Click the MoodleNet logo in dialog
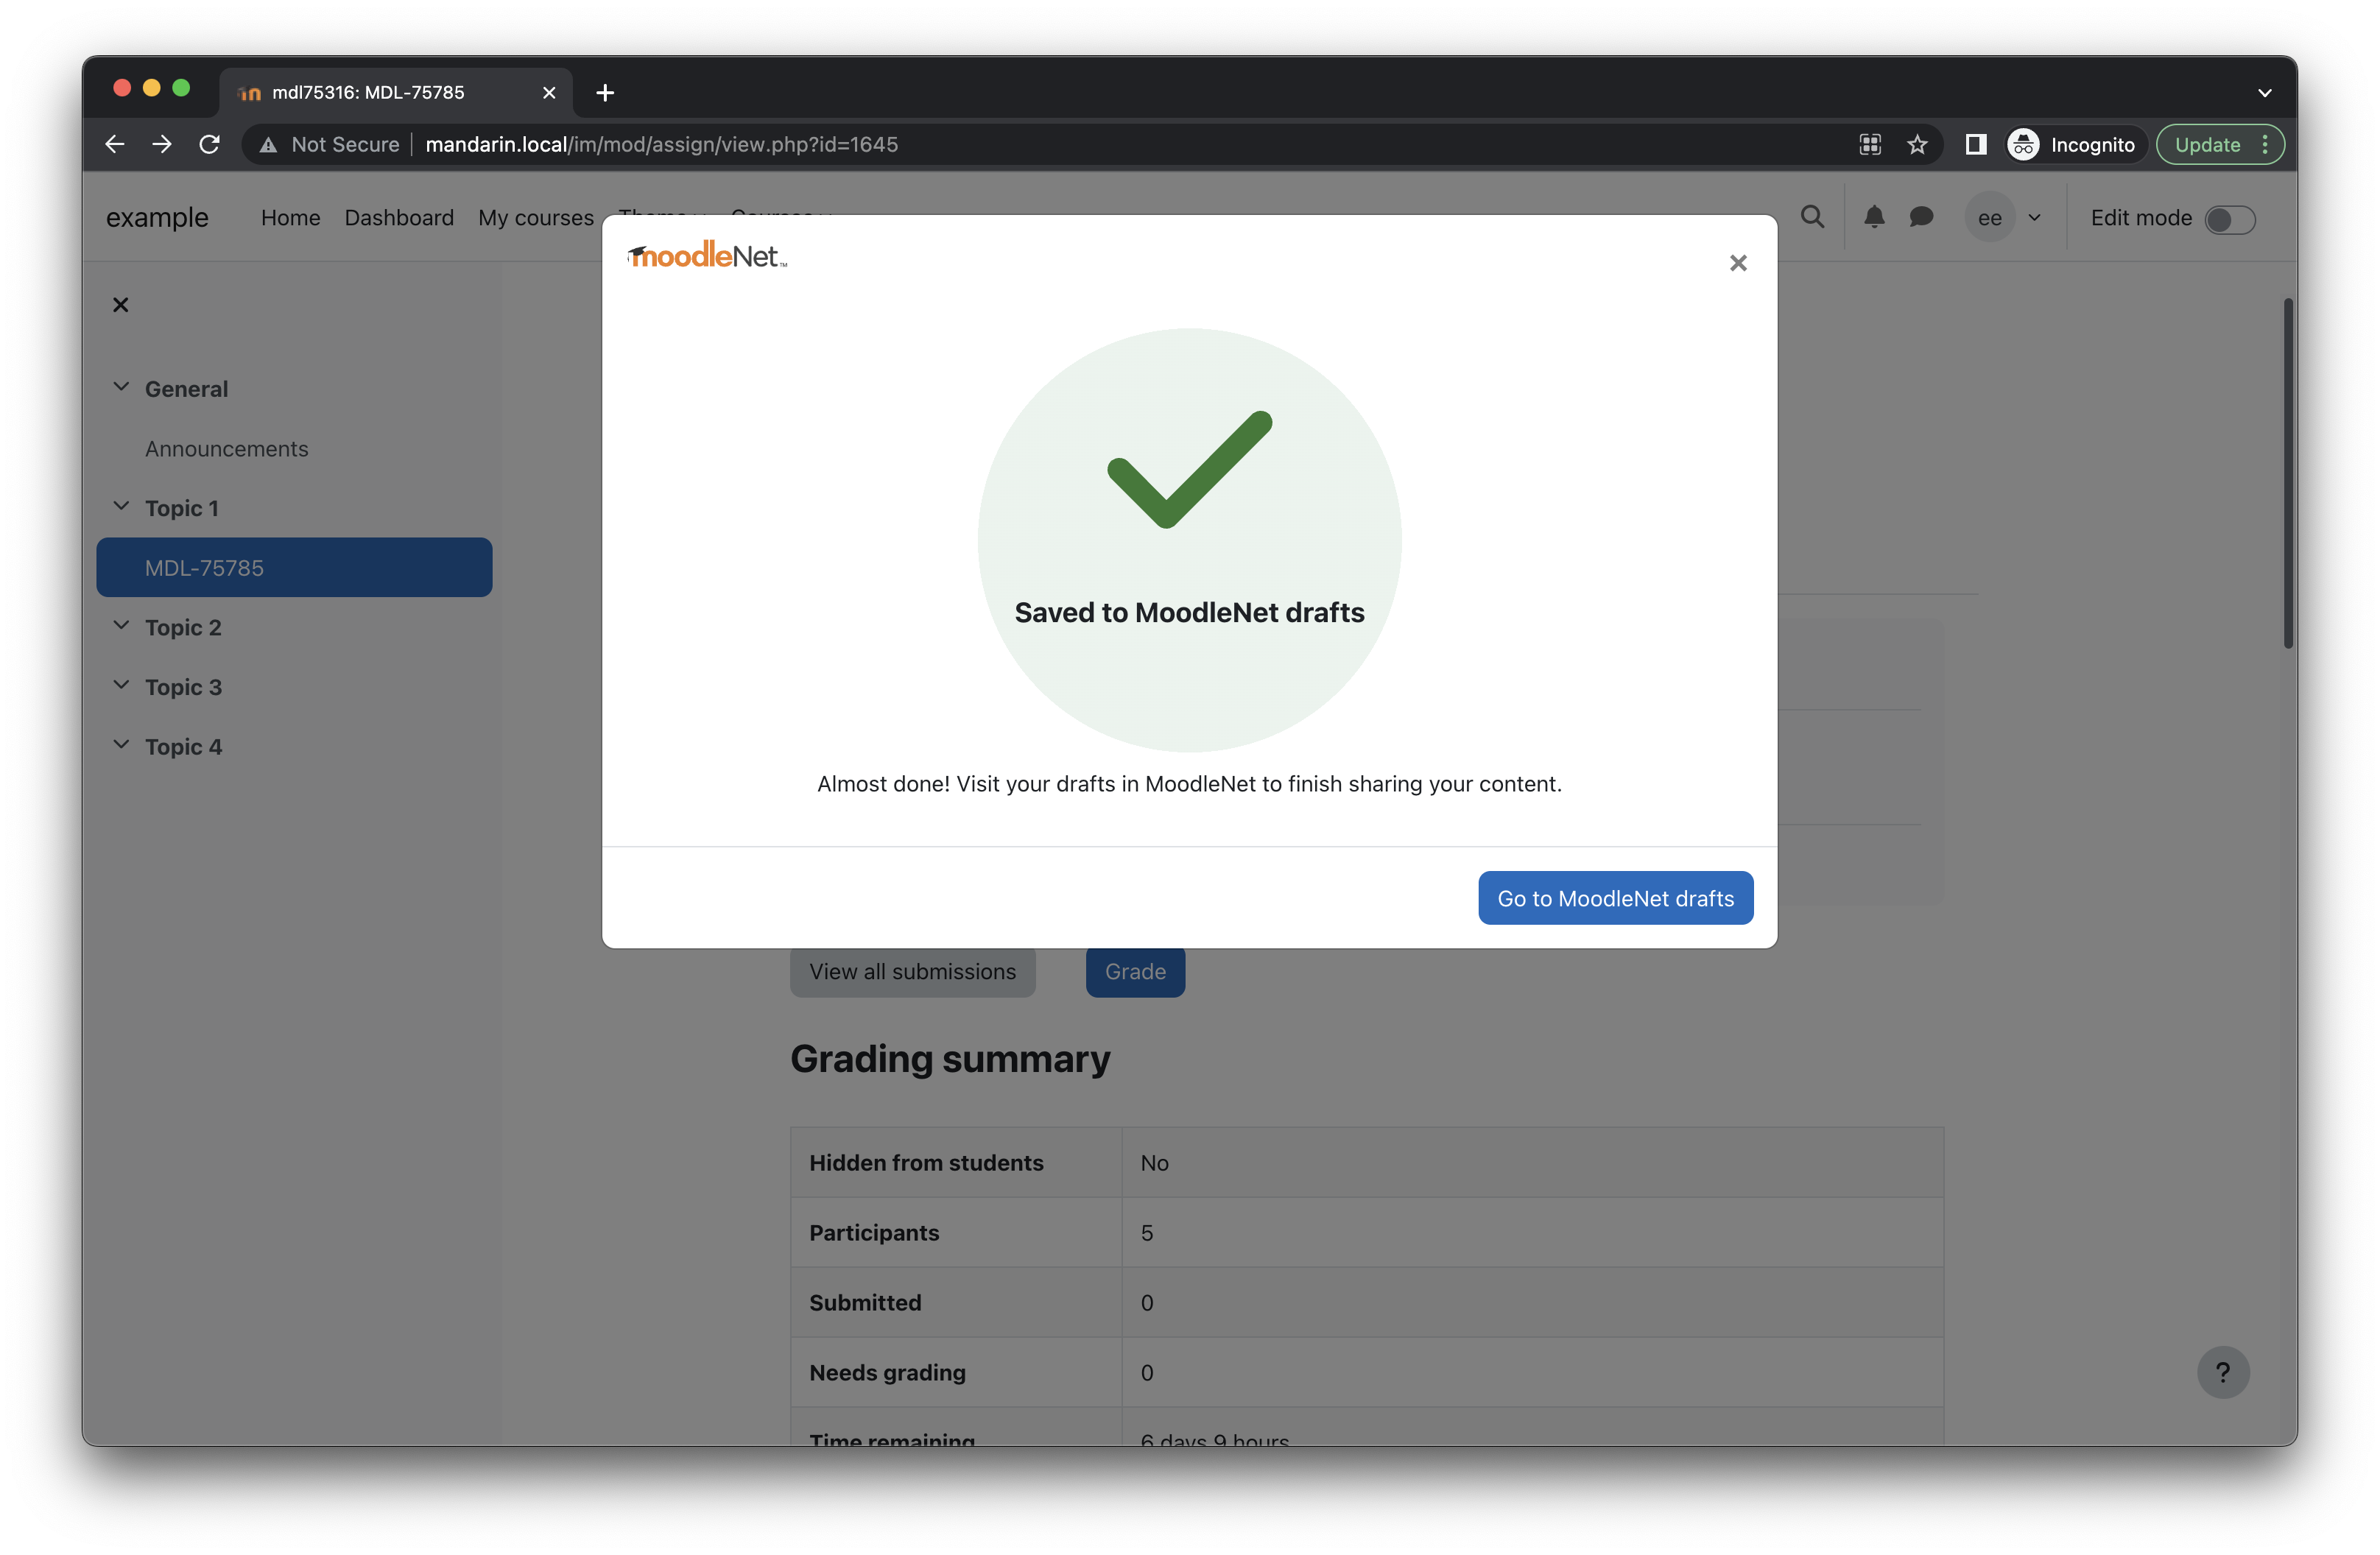 click(x=707, y=255)
